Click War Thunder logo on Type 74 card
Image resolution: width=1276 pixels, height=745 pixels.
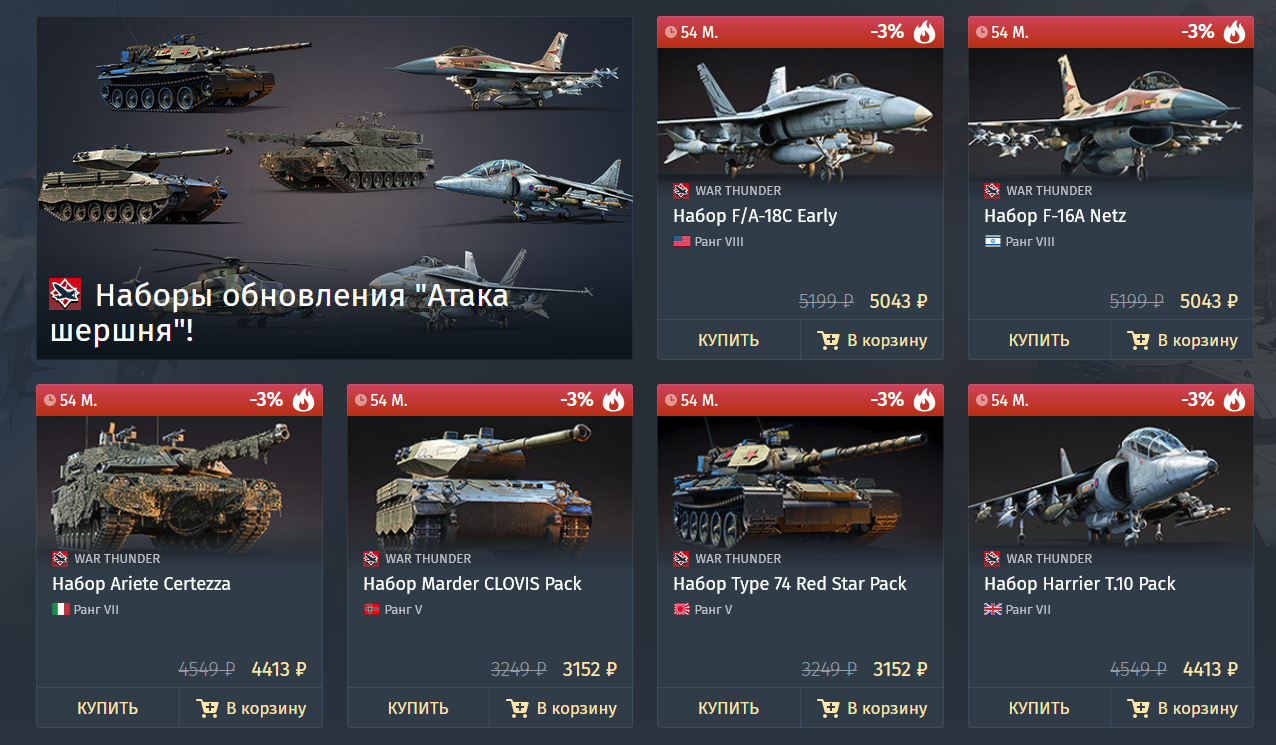pyautogui.click(x=682, y=559)
